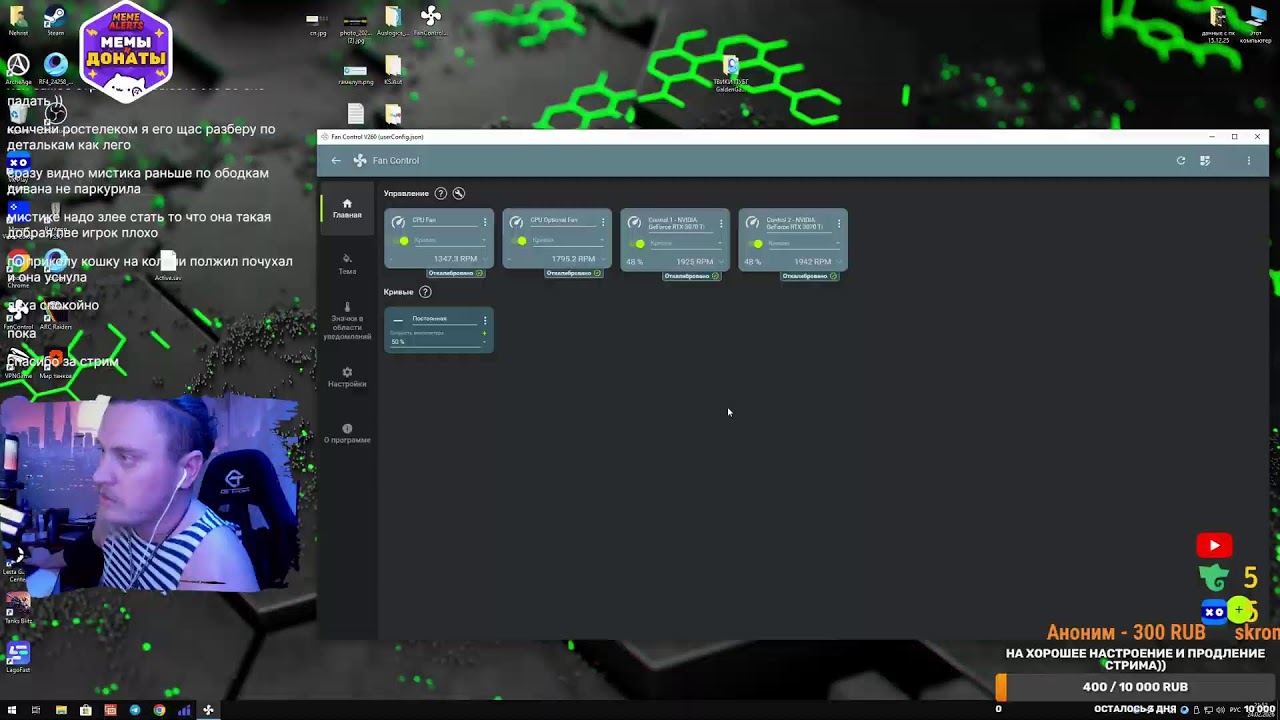Screen dimensions: 1280x720
Task: Click the Постоянная curve name field
Action: point(443,319)
